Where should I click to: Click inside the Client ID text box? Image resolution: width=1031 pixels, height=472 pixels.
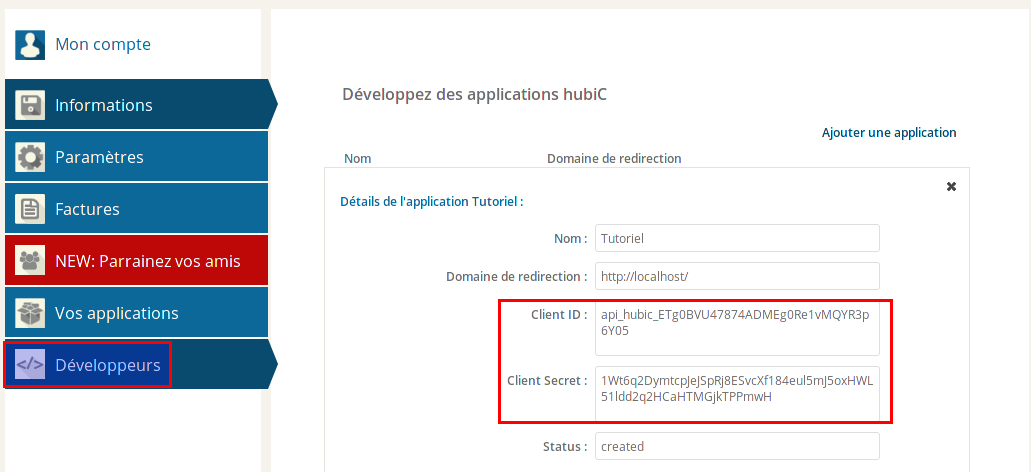737,328
